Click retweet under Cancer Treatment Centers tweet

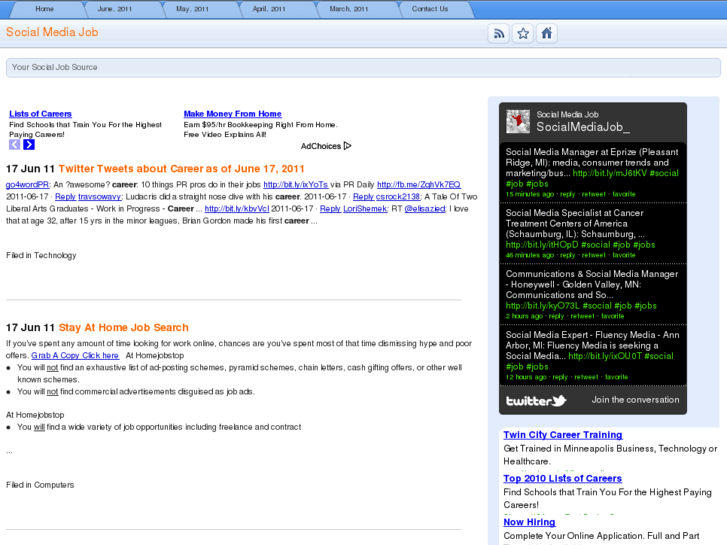point(593,255)
